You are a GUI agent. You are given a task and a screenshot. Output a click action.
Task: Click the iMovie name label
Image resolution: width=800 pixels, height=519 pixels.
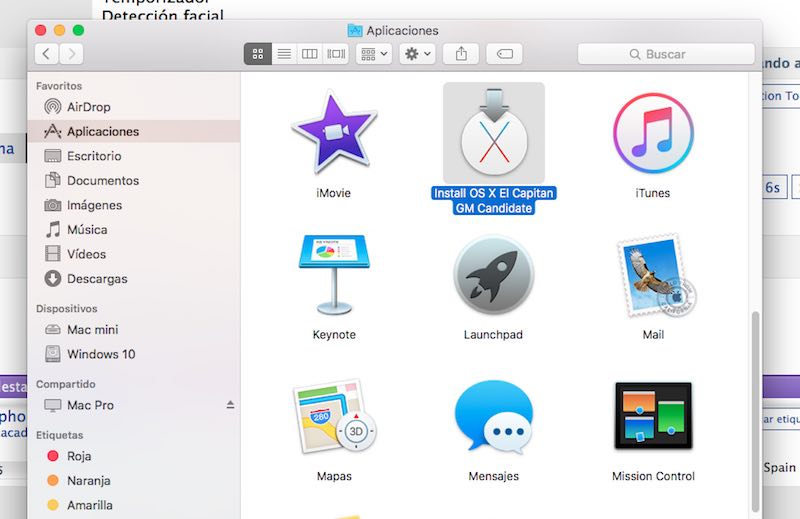(333, 193)
